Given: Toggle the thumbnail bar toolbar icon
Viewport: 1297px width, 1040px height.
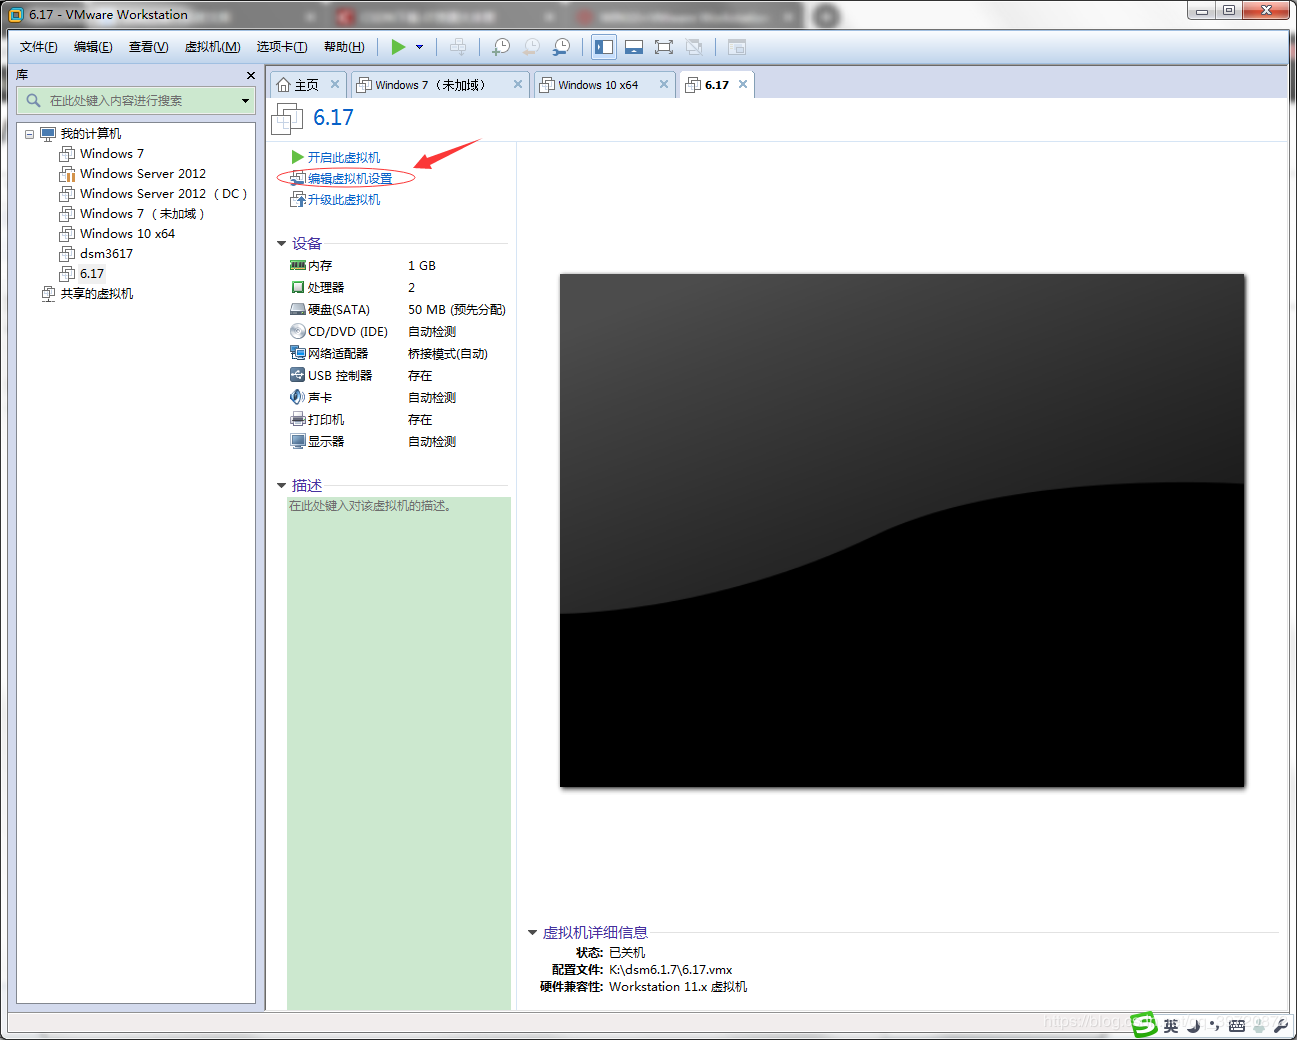Looking at the screenshot, I should click(634, 47).
